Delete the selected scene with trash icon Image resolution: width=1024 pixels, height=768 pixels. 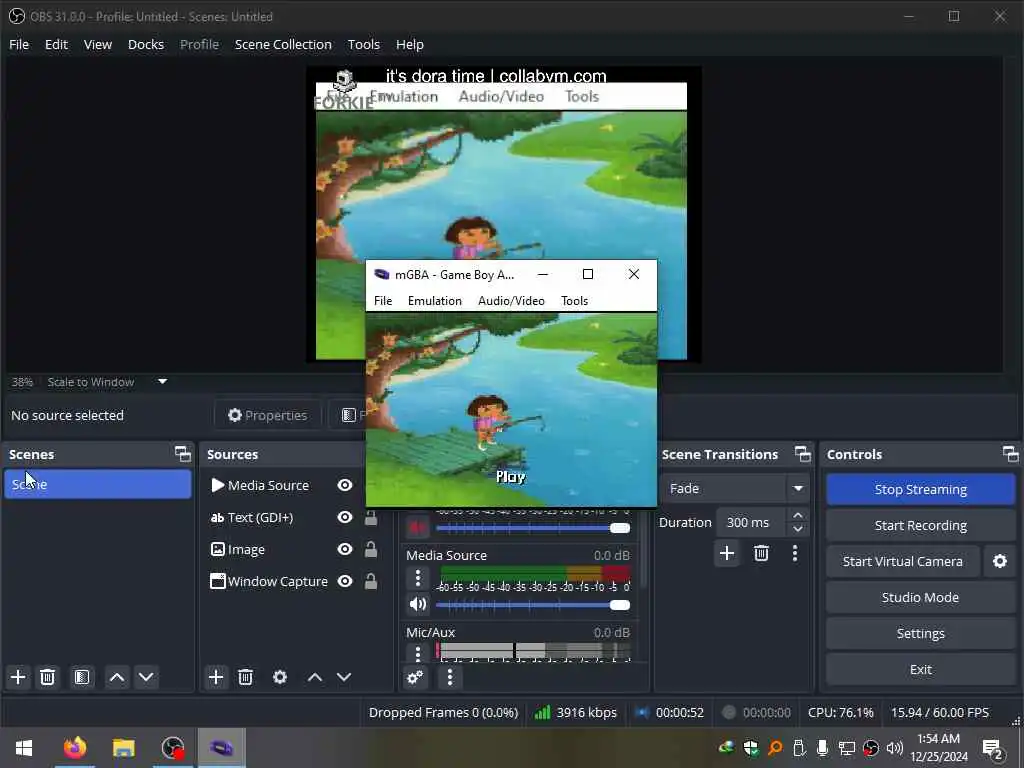click(x=47, y=677)
